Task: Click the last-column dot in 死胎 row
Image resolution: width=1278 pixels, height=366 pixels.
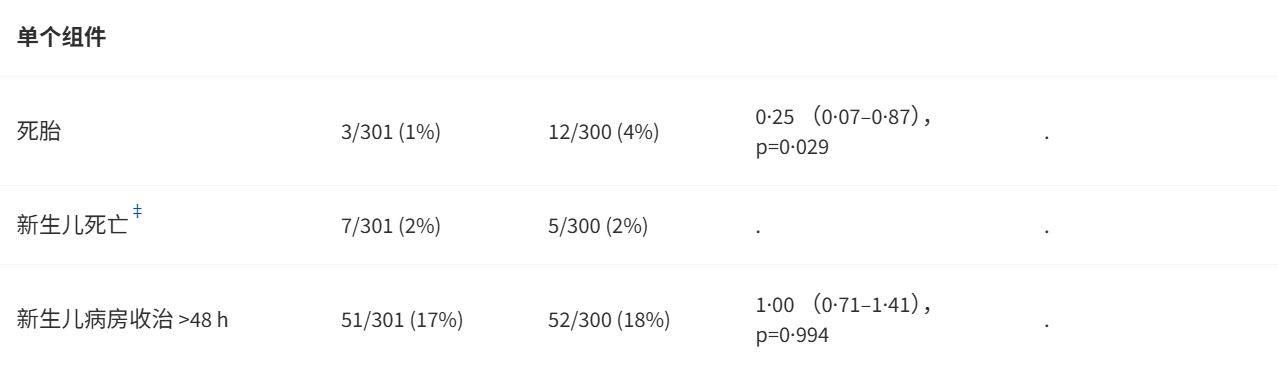Action: tap(1045, 136)
